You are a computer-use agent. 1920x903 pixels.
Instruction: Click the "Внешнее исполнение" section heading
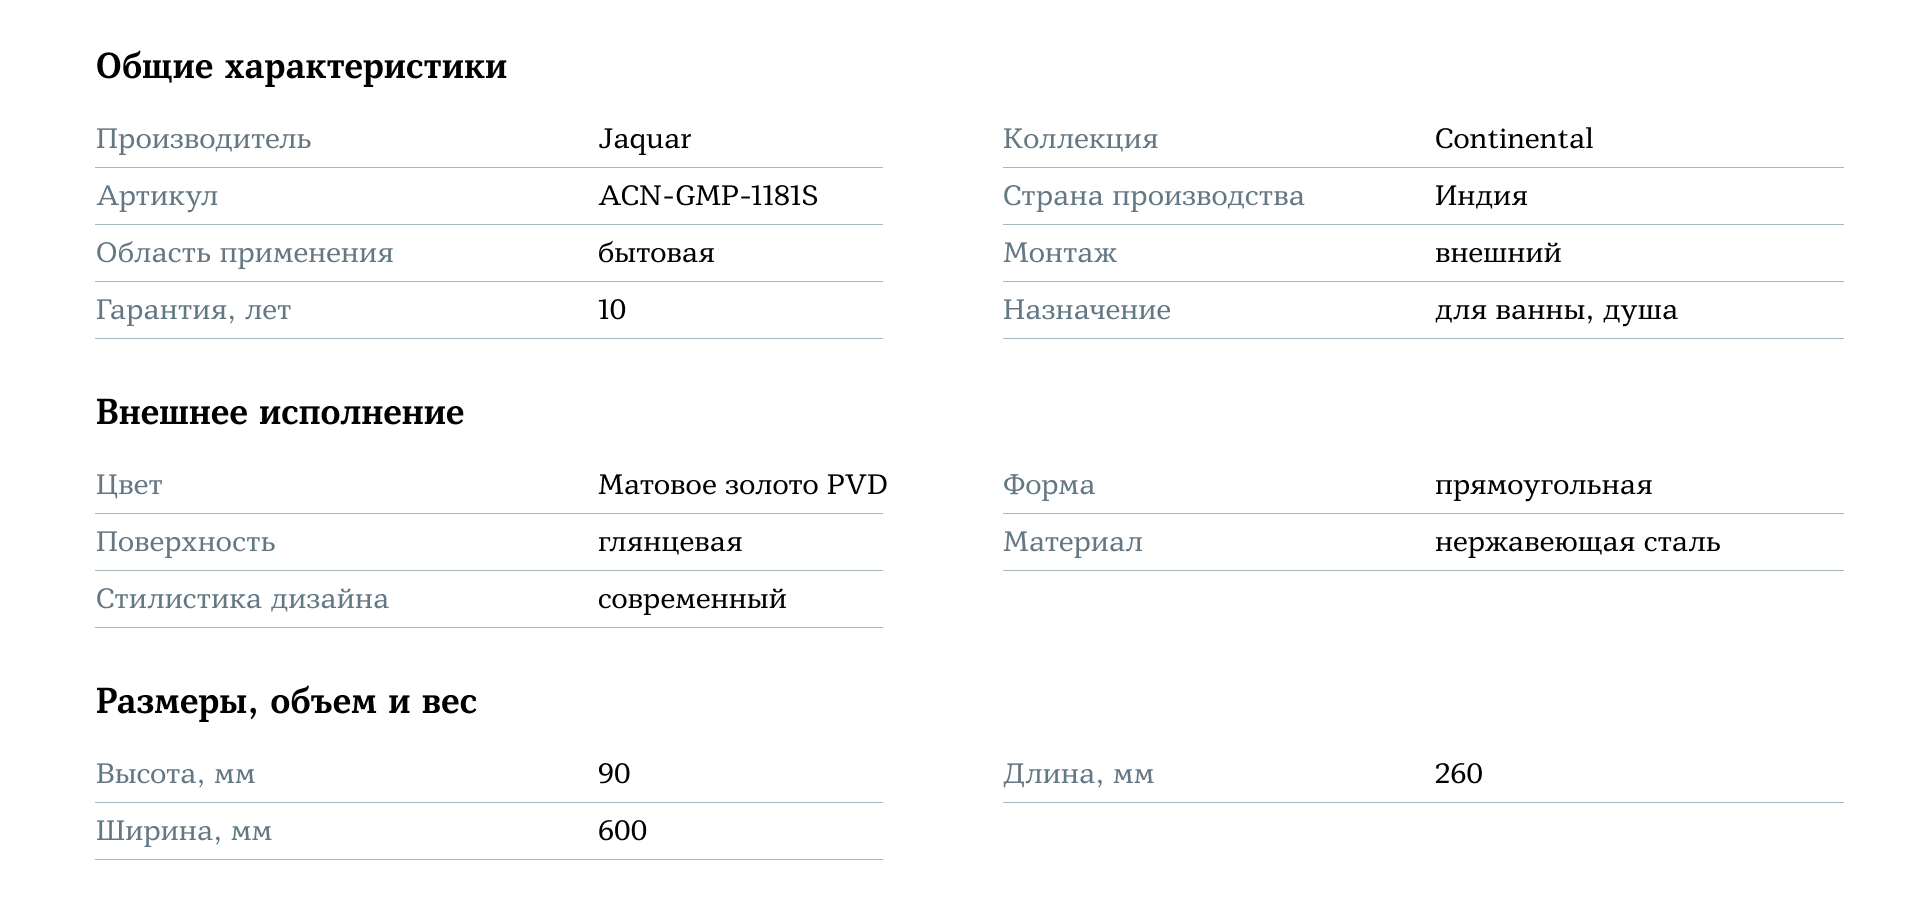[279, 413]
